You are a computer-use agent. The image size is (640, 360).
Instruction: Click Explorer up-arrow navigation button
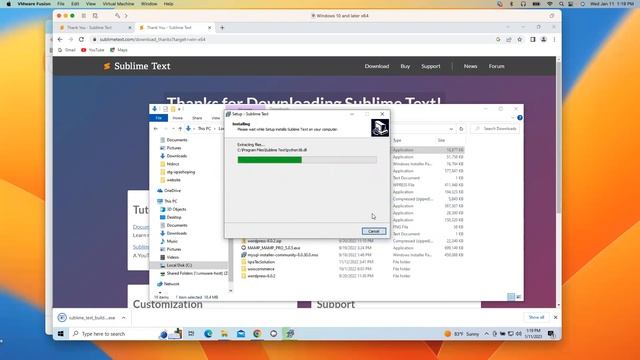[180, 129]
